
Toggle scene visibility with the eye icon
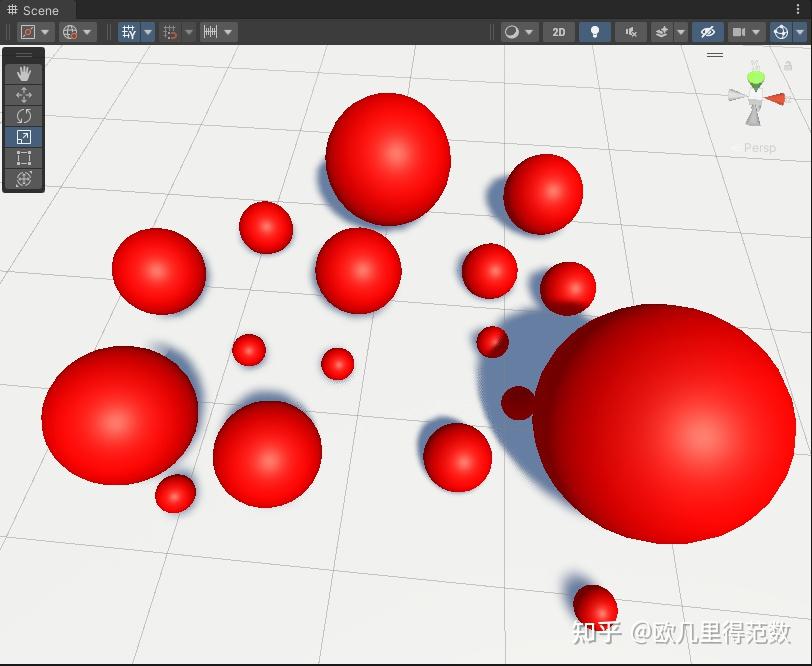click(707, 31)
